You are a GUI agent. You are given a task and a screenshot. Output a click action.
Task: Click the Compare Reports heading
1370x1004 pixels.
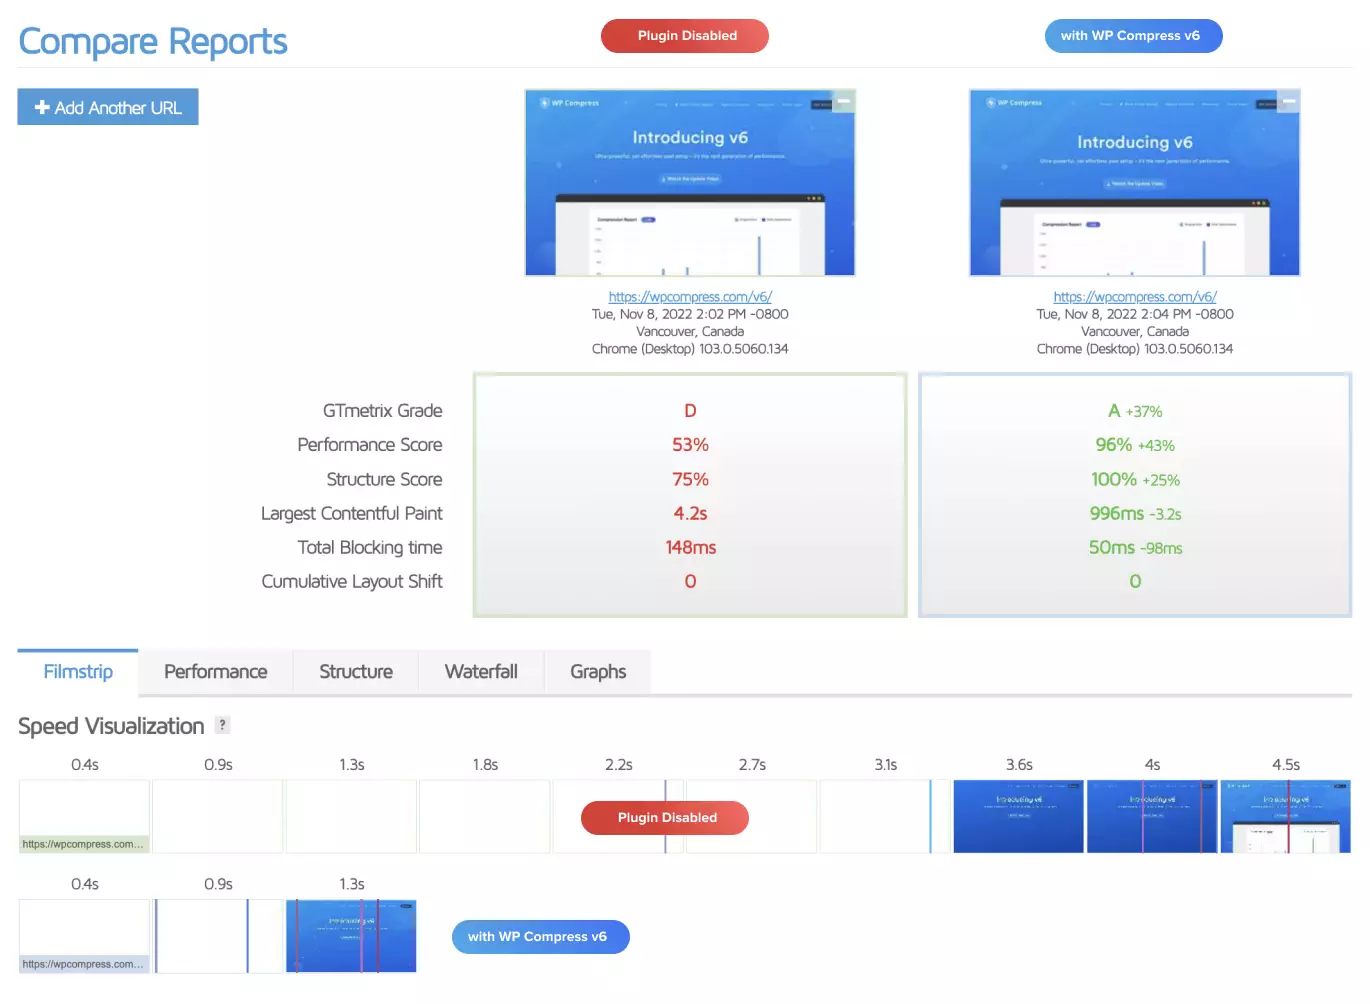(x=153, y=42)
